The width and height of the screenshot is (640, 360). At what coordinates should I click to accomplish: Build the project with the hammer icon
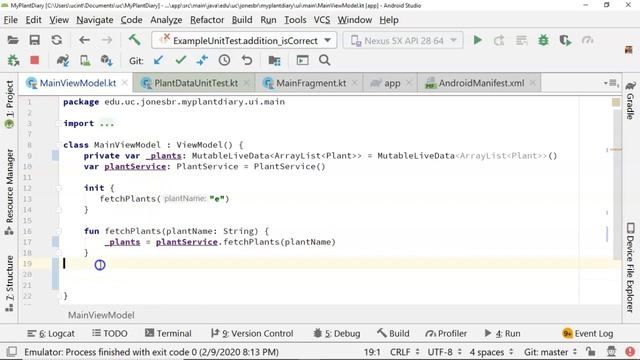coord(134,40)
